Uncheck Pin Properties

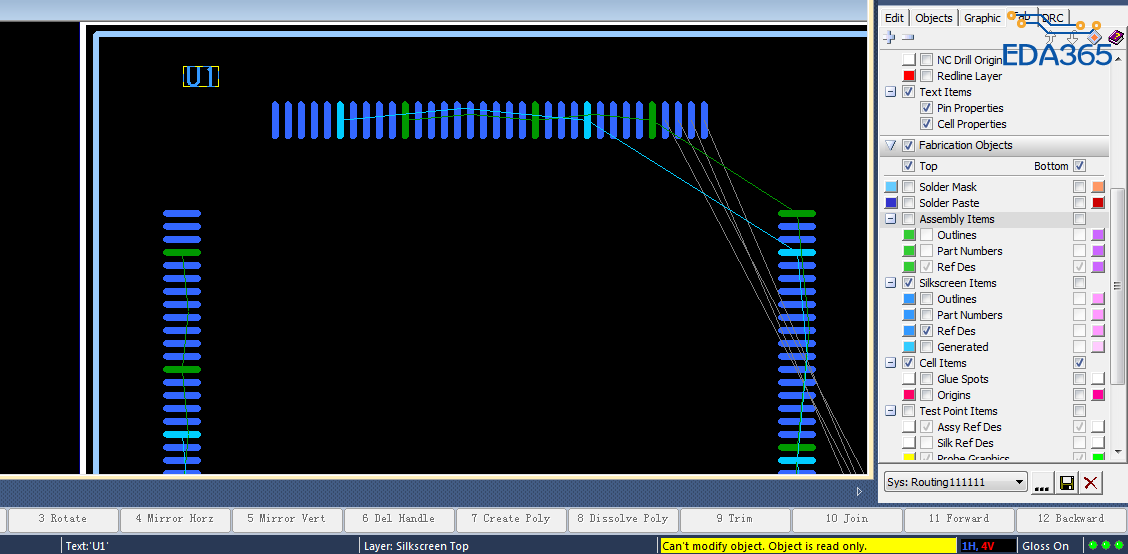tap(927, 108)
